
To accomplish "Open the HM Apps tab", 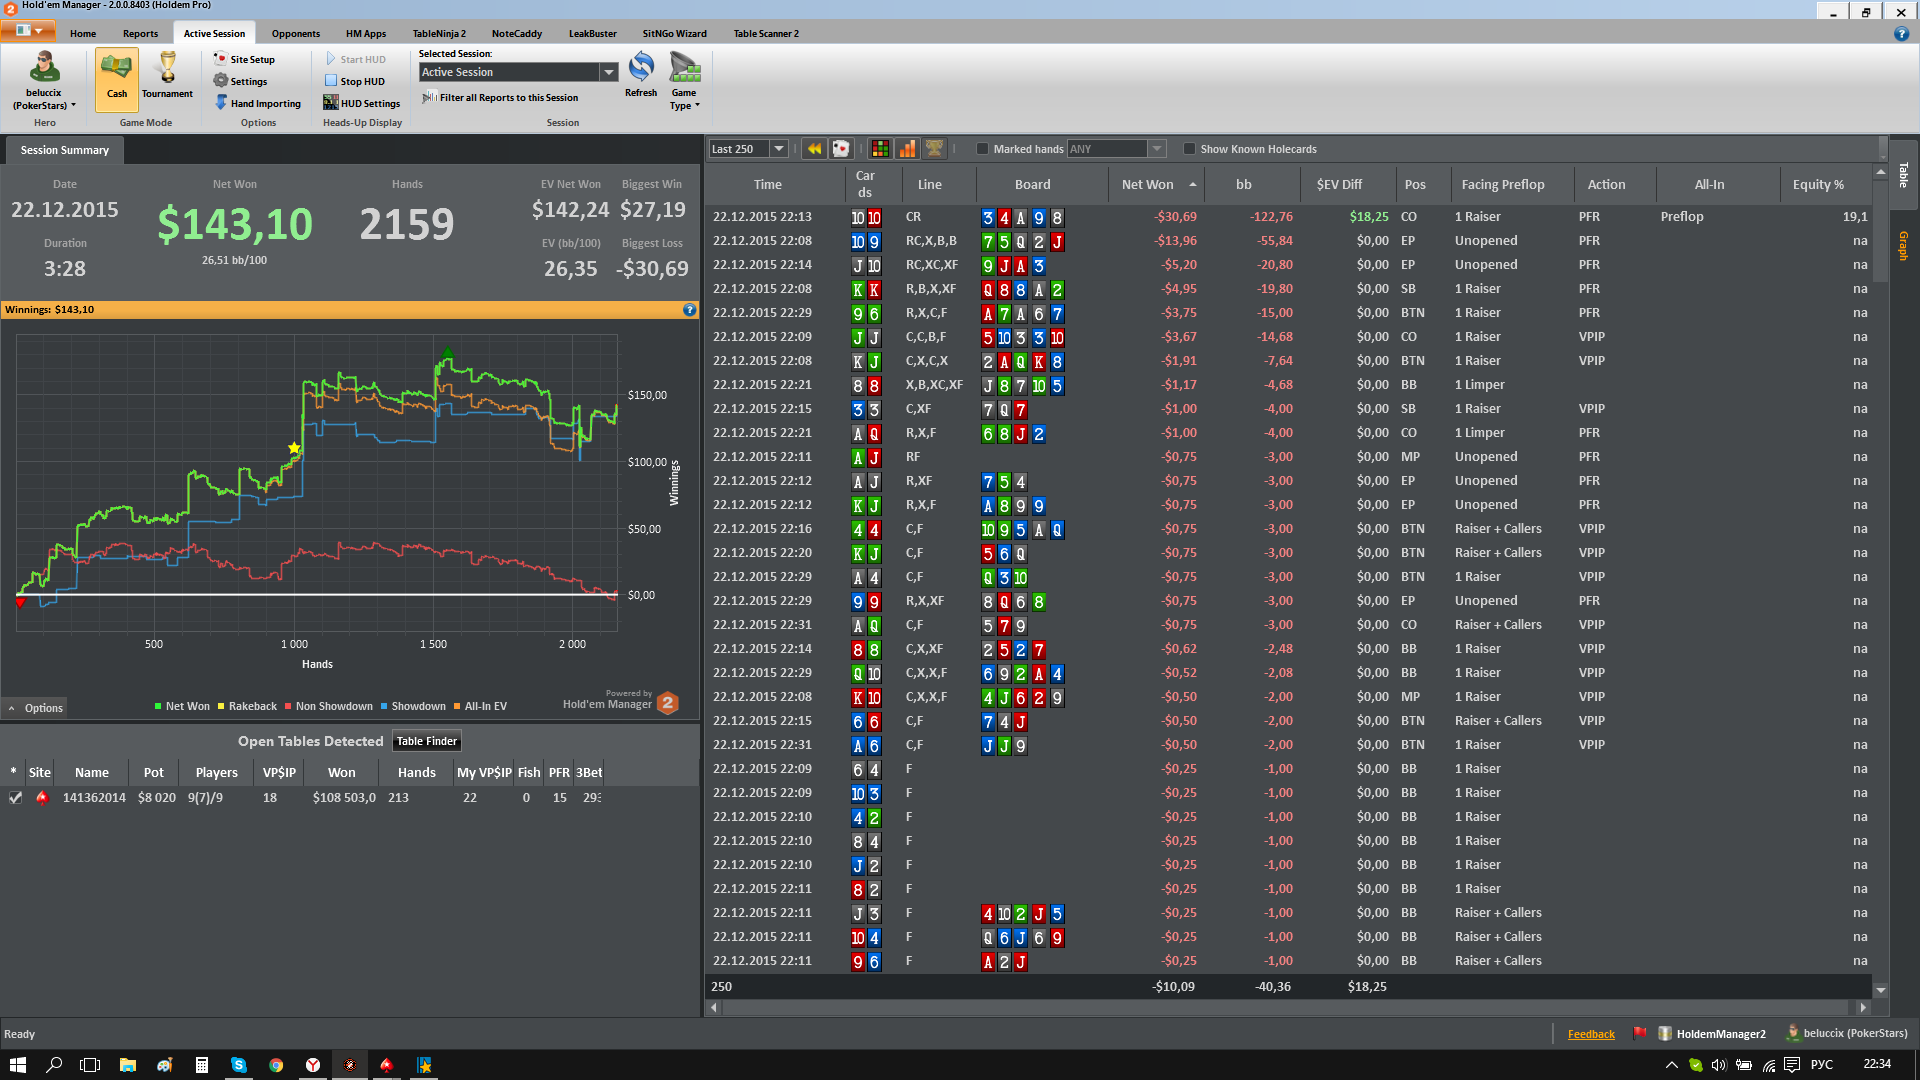I will (366, 33).
